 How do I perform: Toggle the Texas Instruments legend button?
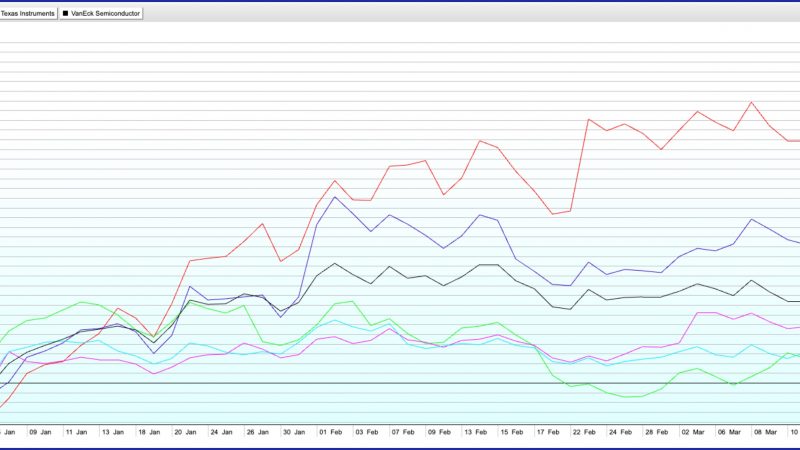coord(28,14)
